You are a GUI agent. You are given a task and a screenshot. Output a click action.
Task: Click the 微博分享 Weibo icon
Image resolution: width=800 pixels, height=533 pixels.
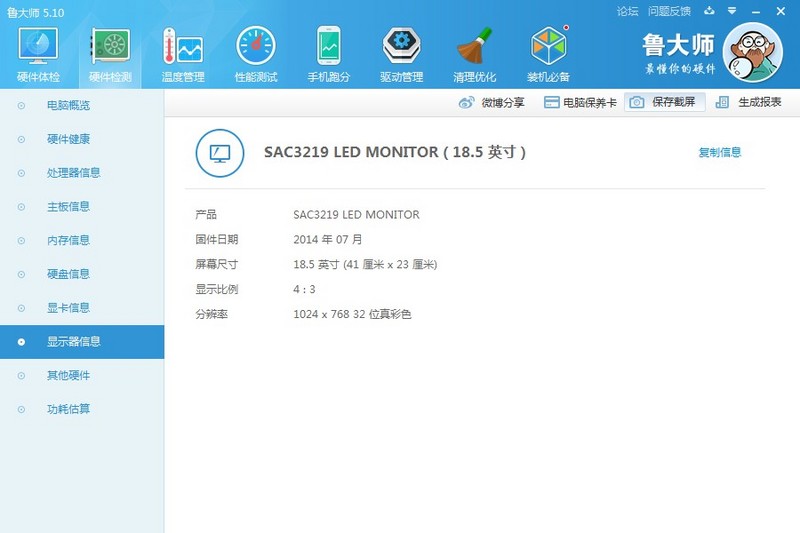[466, 103]
